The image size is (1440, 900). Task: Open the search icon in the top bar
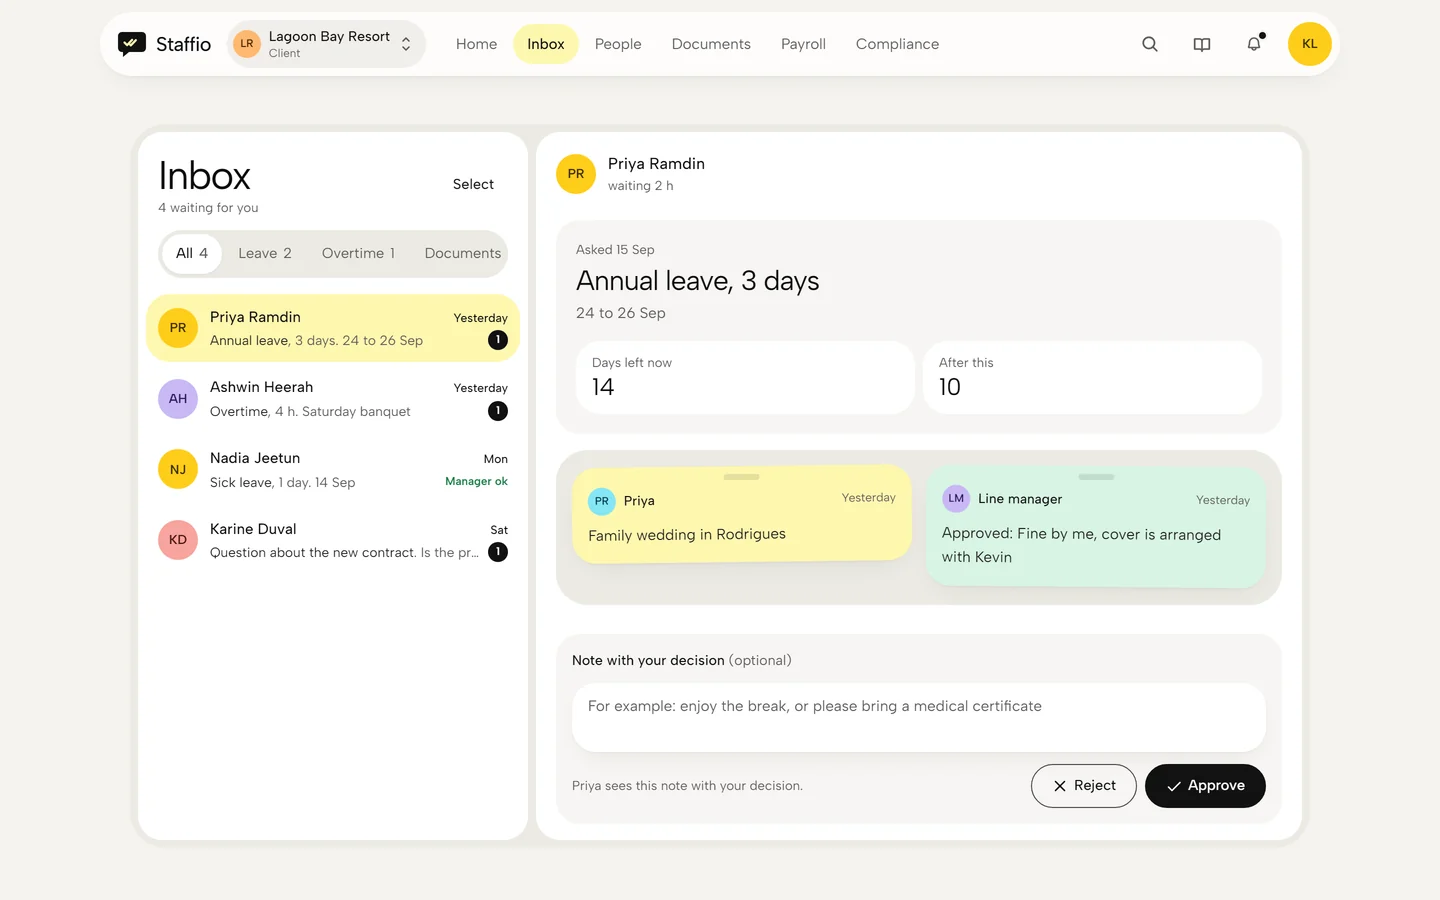tap(1150, 44)
